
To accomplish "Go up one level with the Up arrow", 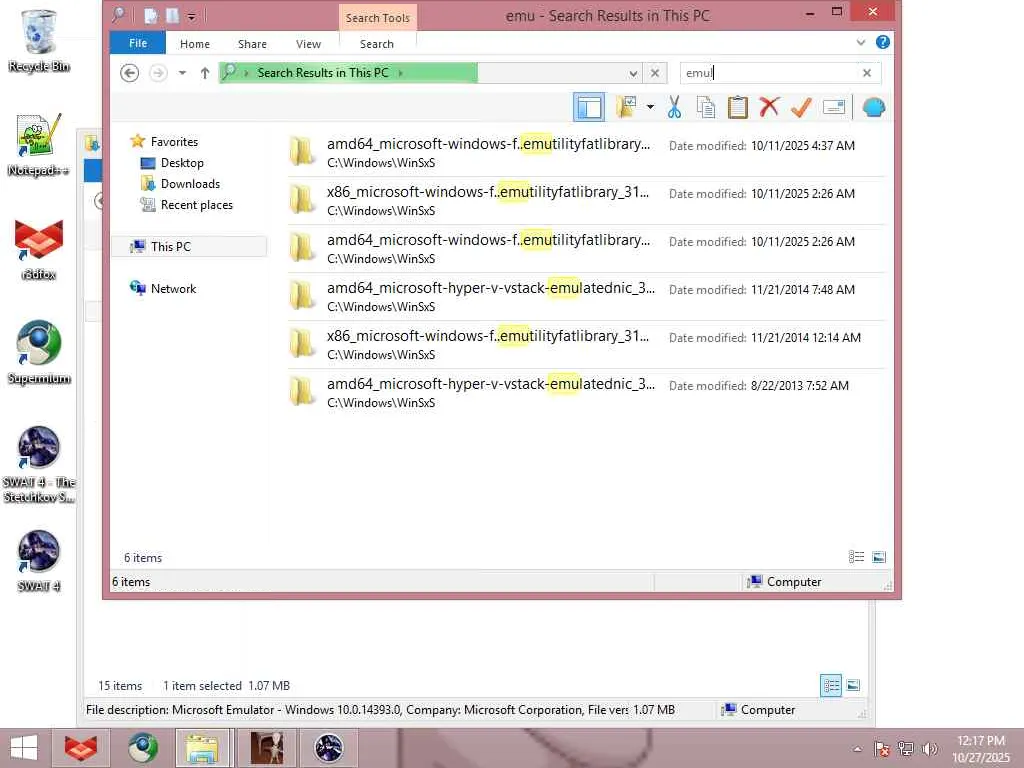I will point(205,72).
